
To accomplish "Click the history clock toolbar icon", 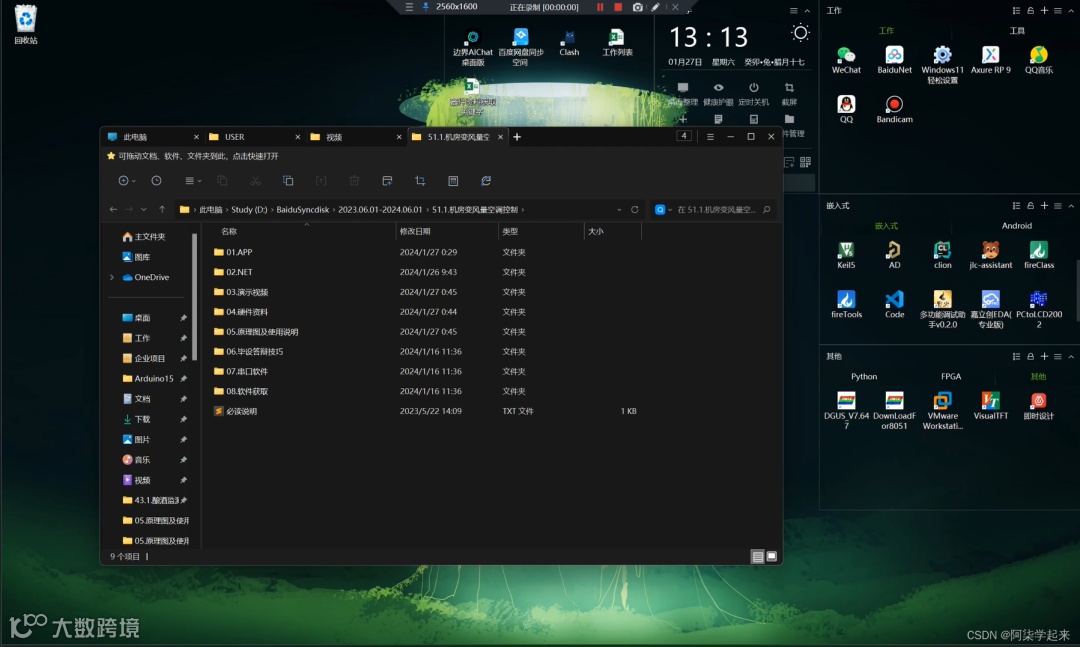I will 156,181.
